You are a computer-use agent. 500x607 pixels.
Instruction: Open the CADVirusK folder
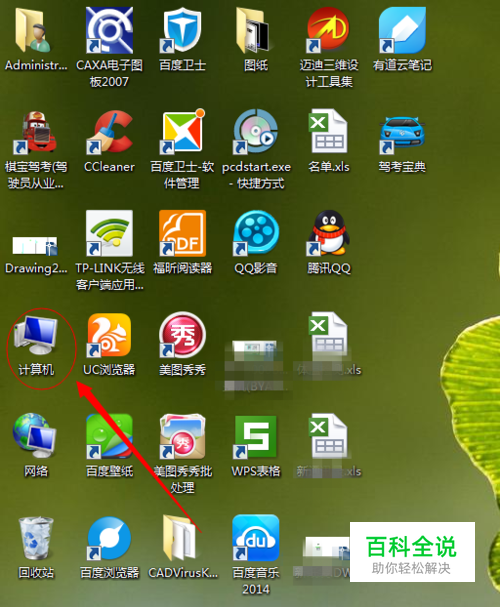coord(181,538)
